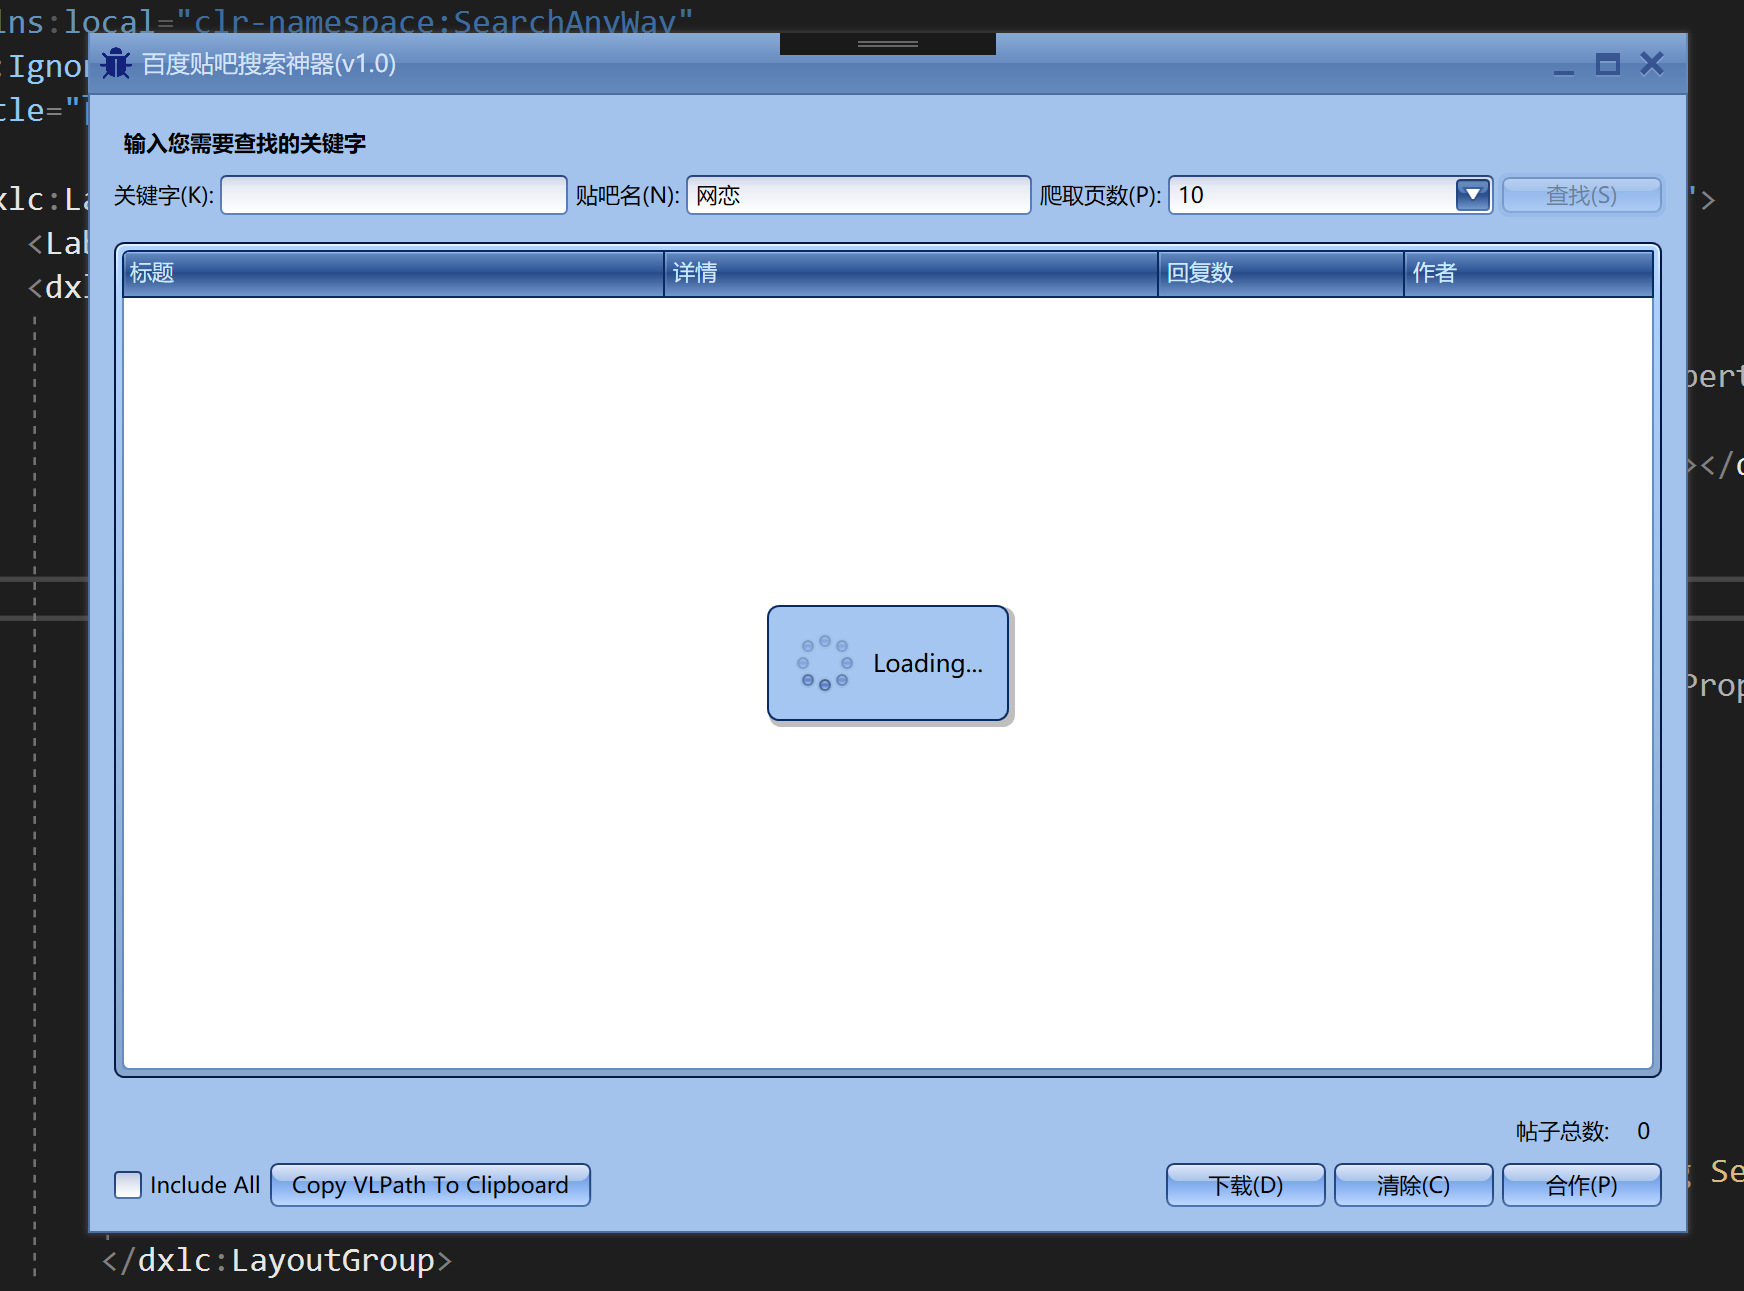
Task: Click the bug app icon in title bar
Action: tap(116, 63)
